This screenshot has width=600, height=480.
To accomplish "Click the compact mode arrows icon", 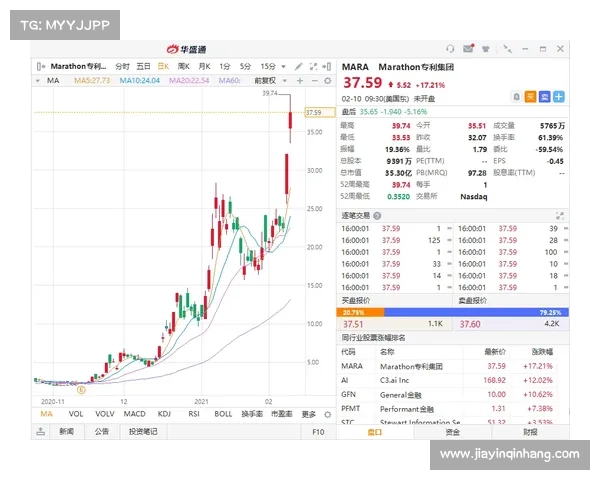I will 507,49.
